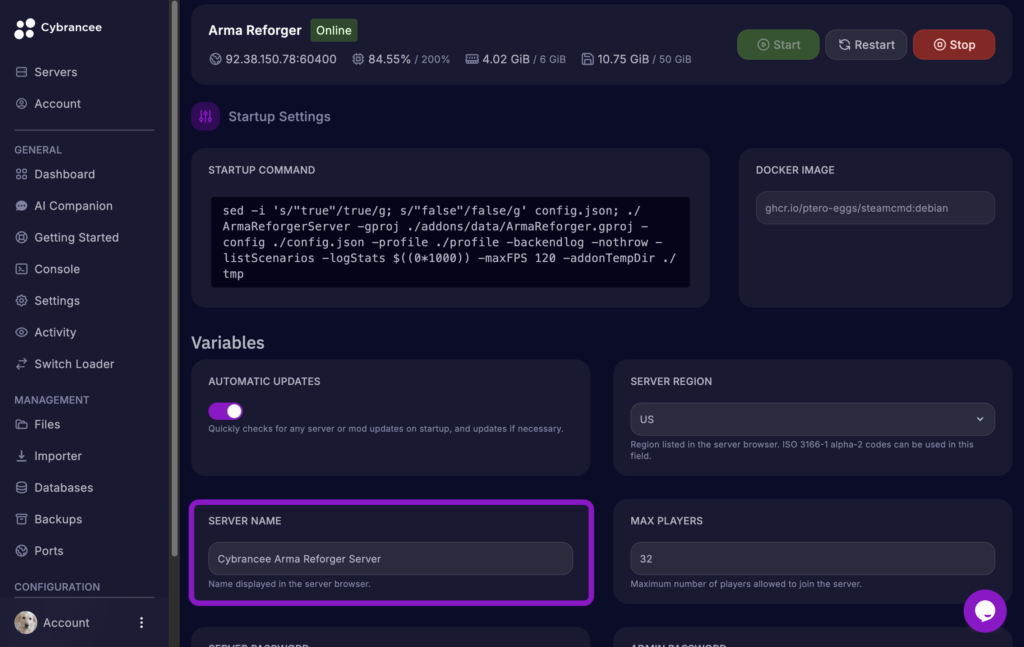
Task: Click the server address 92.38.150.78:60400
Action: click(x=281, y=59)
